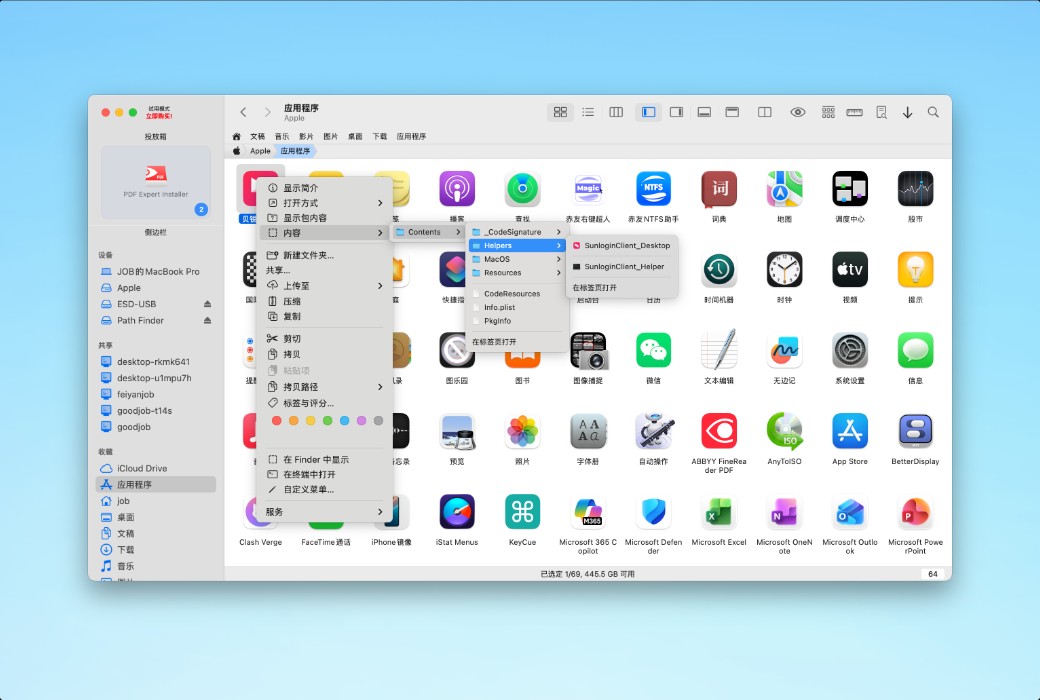1040x700 pixels.
Task: Expand 打开方式 submenu
Action: 325,203
